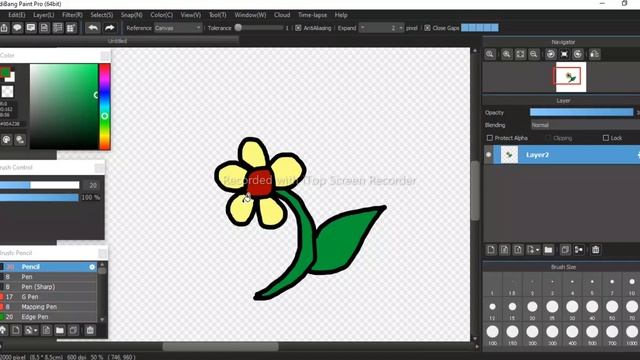The height and width of the screenshot is (360, 640).
Task: Open the Time-lapse menu
Action: click(312, 15)
